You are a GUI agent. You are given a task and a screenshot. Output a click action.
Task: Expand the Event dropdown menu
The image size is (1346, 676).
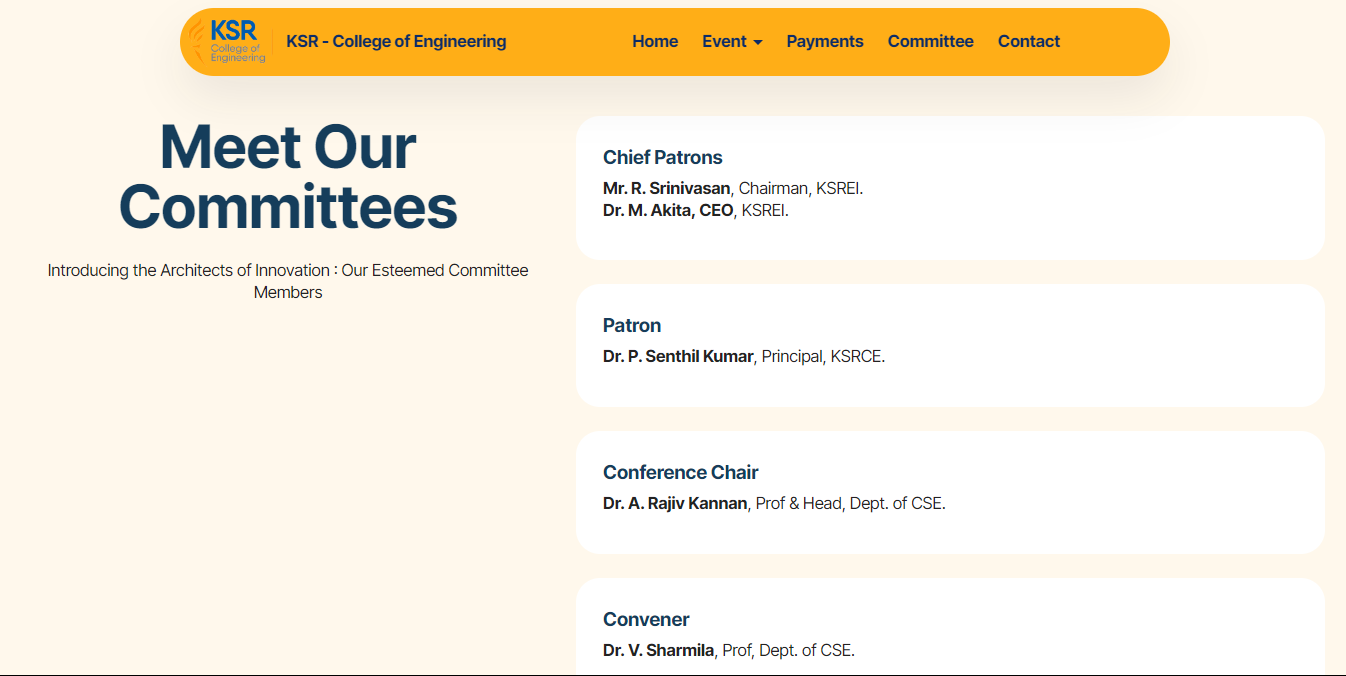click(732, 41)
